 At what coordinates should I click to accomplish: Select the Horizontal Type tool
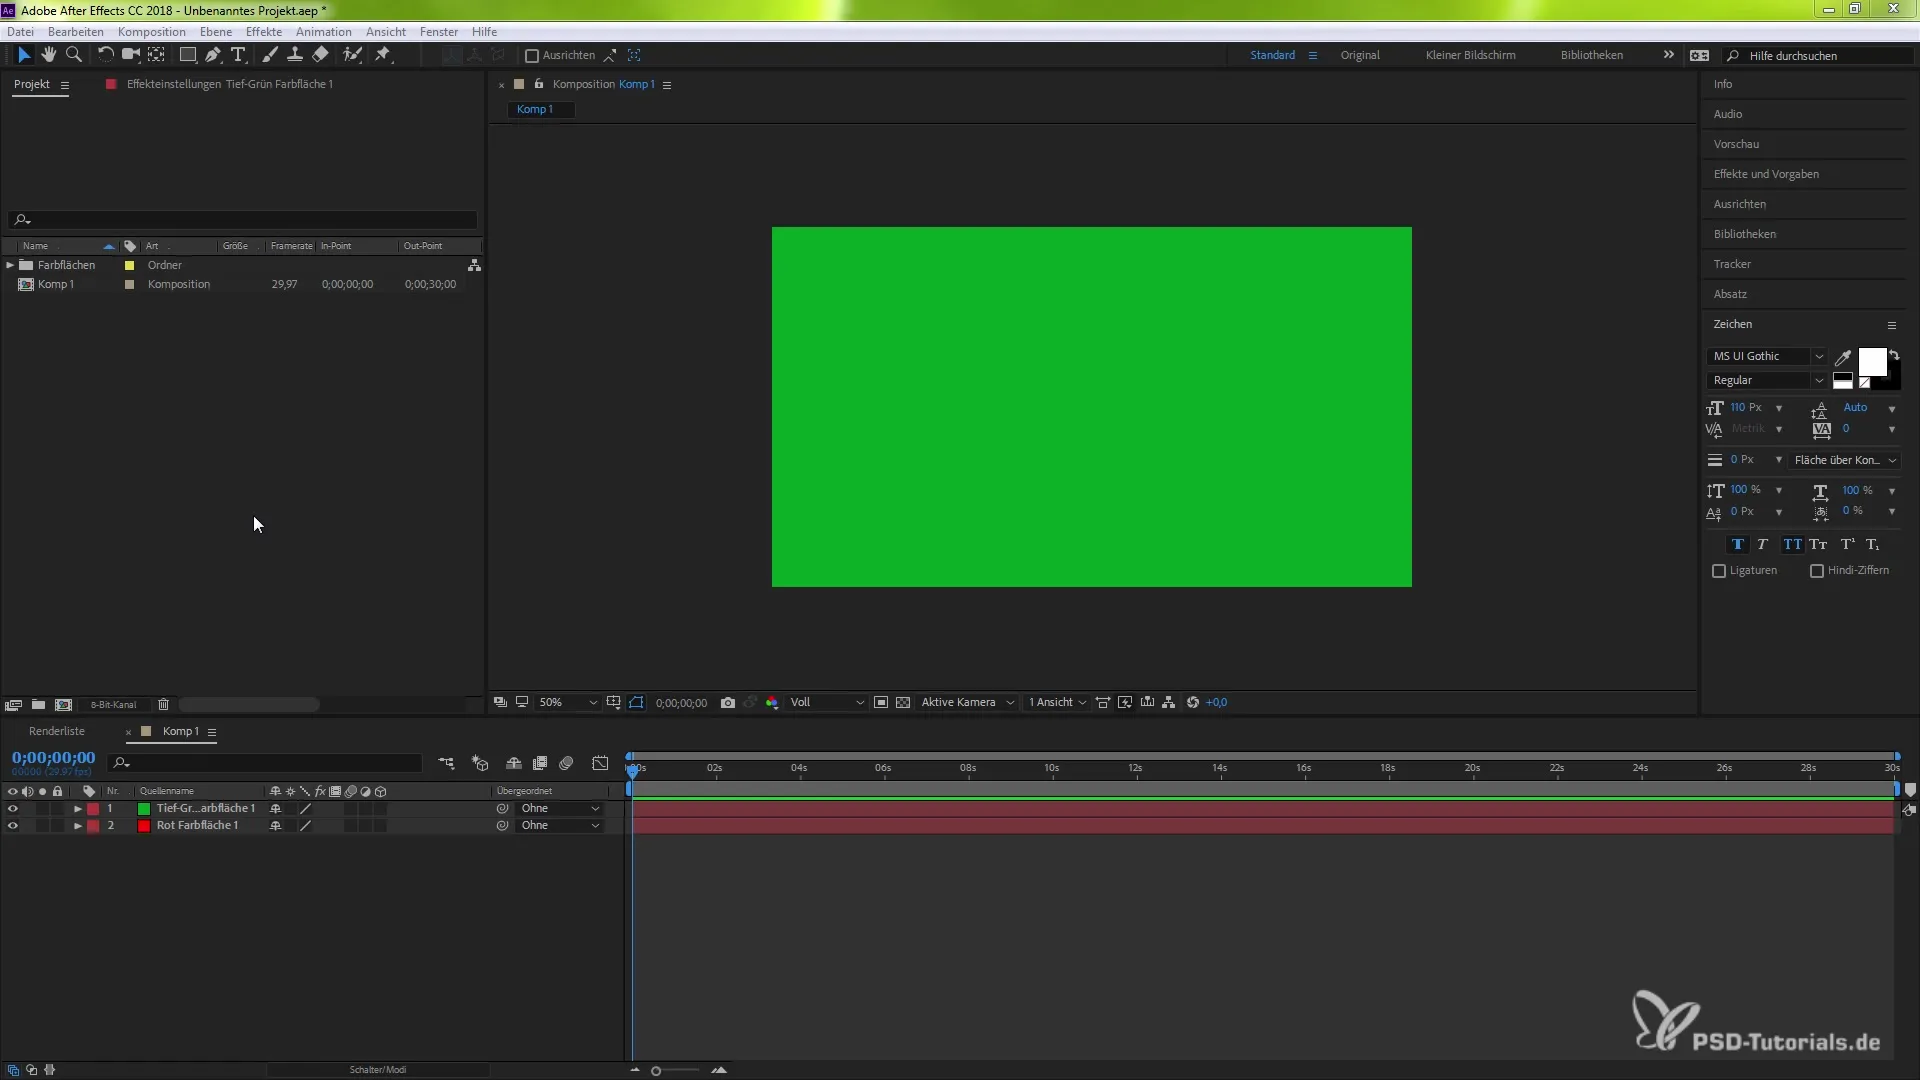238,55
